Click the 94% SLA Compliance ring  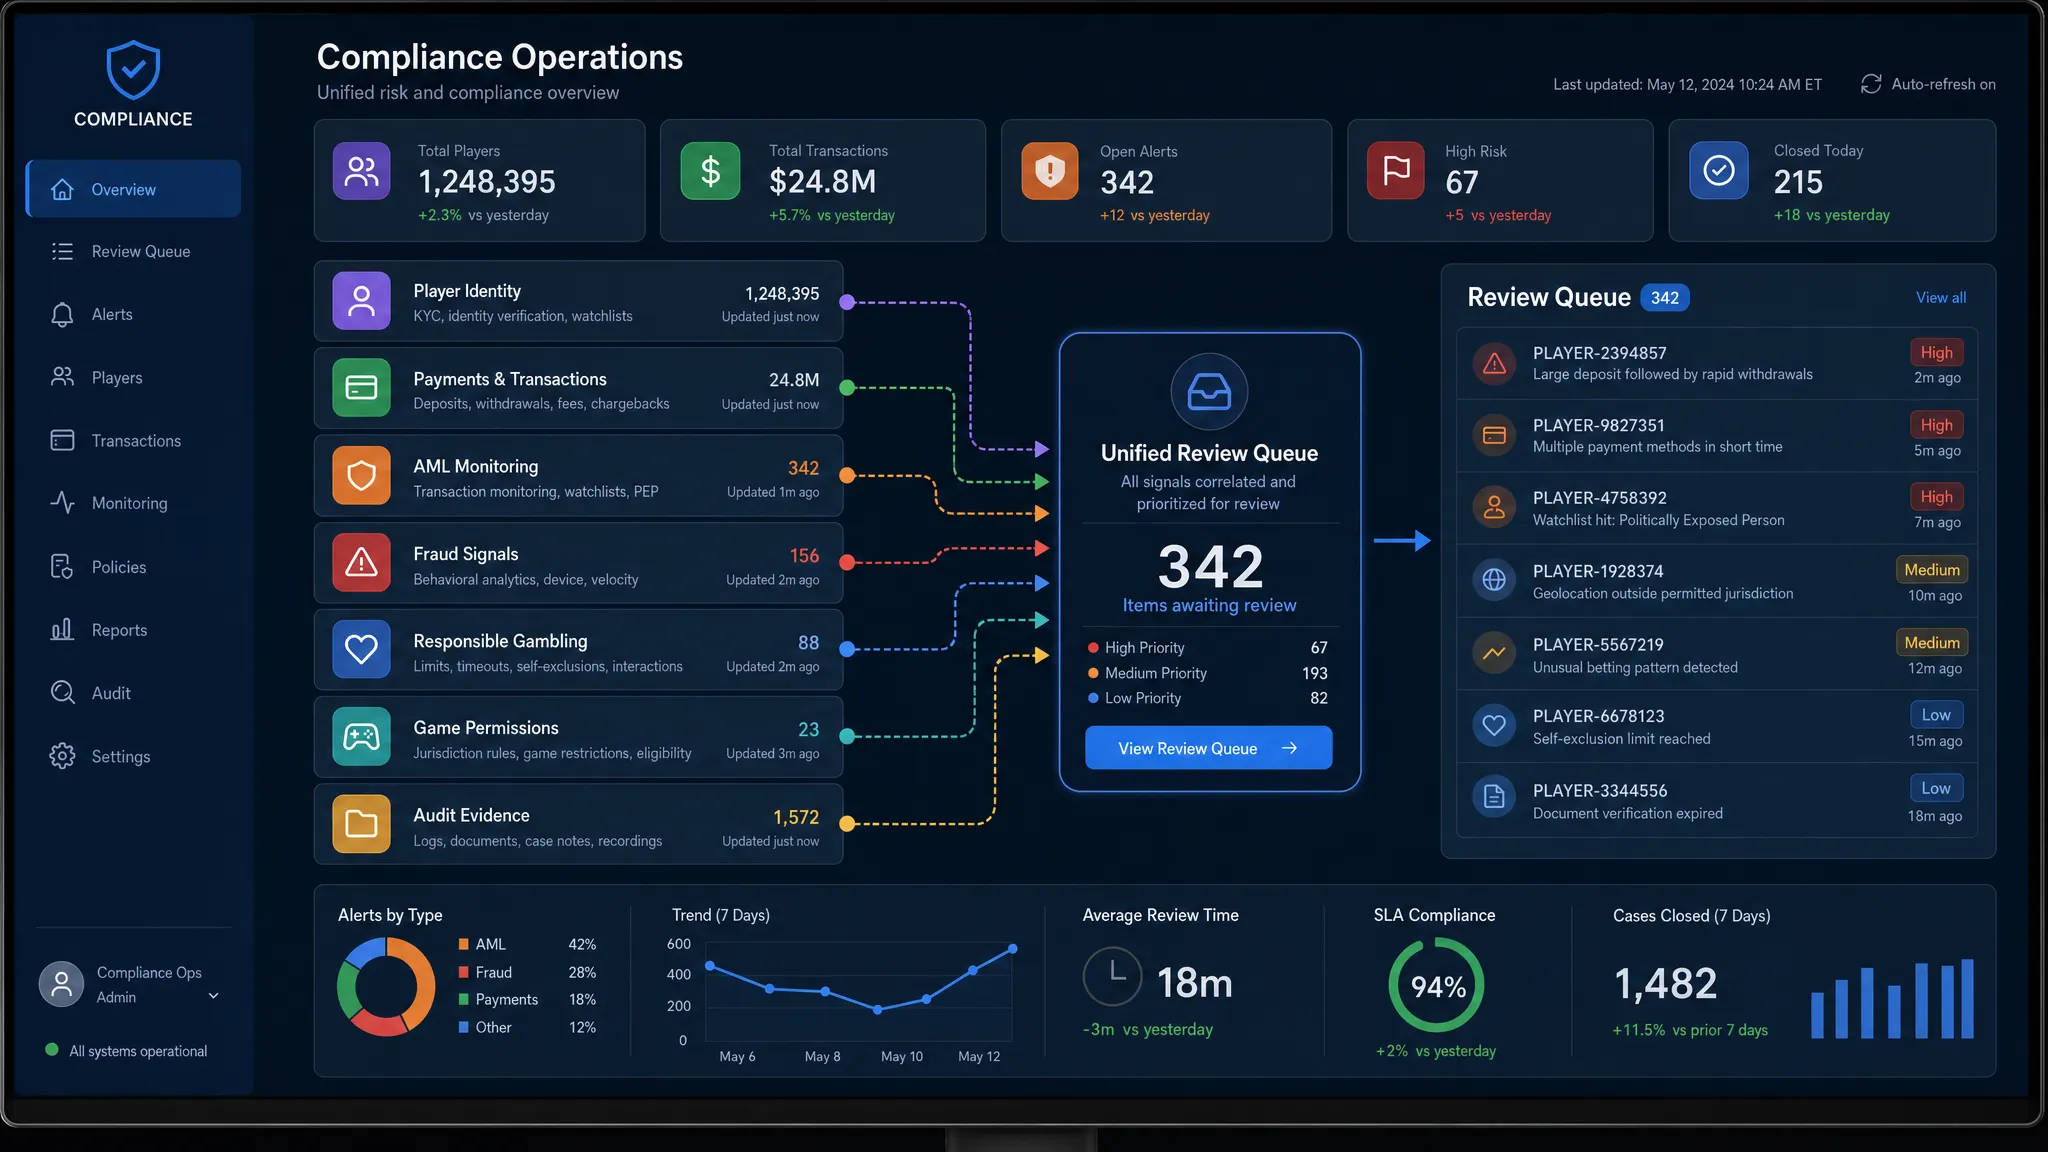tap(1436, 986)
